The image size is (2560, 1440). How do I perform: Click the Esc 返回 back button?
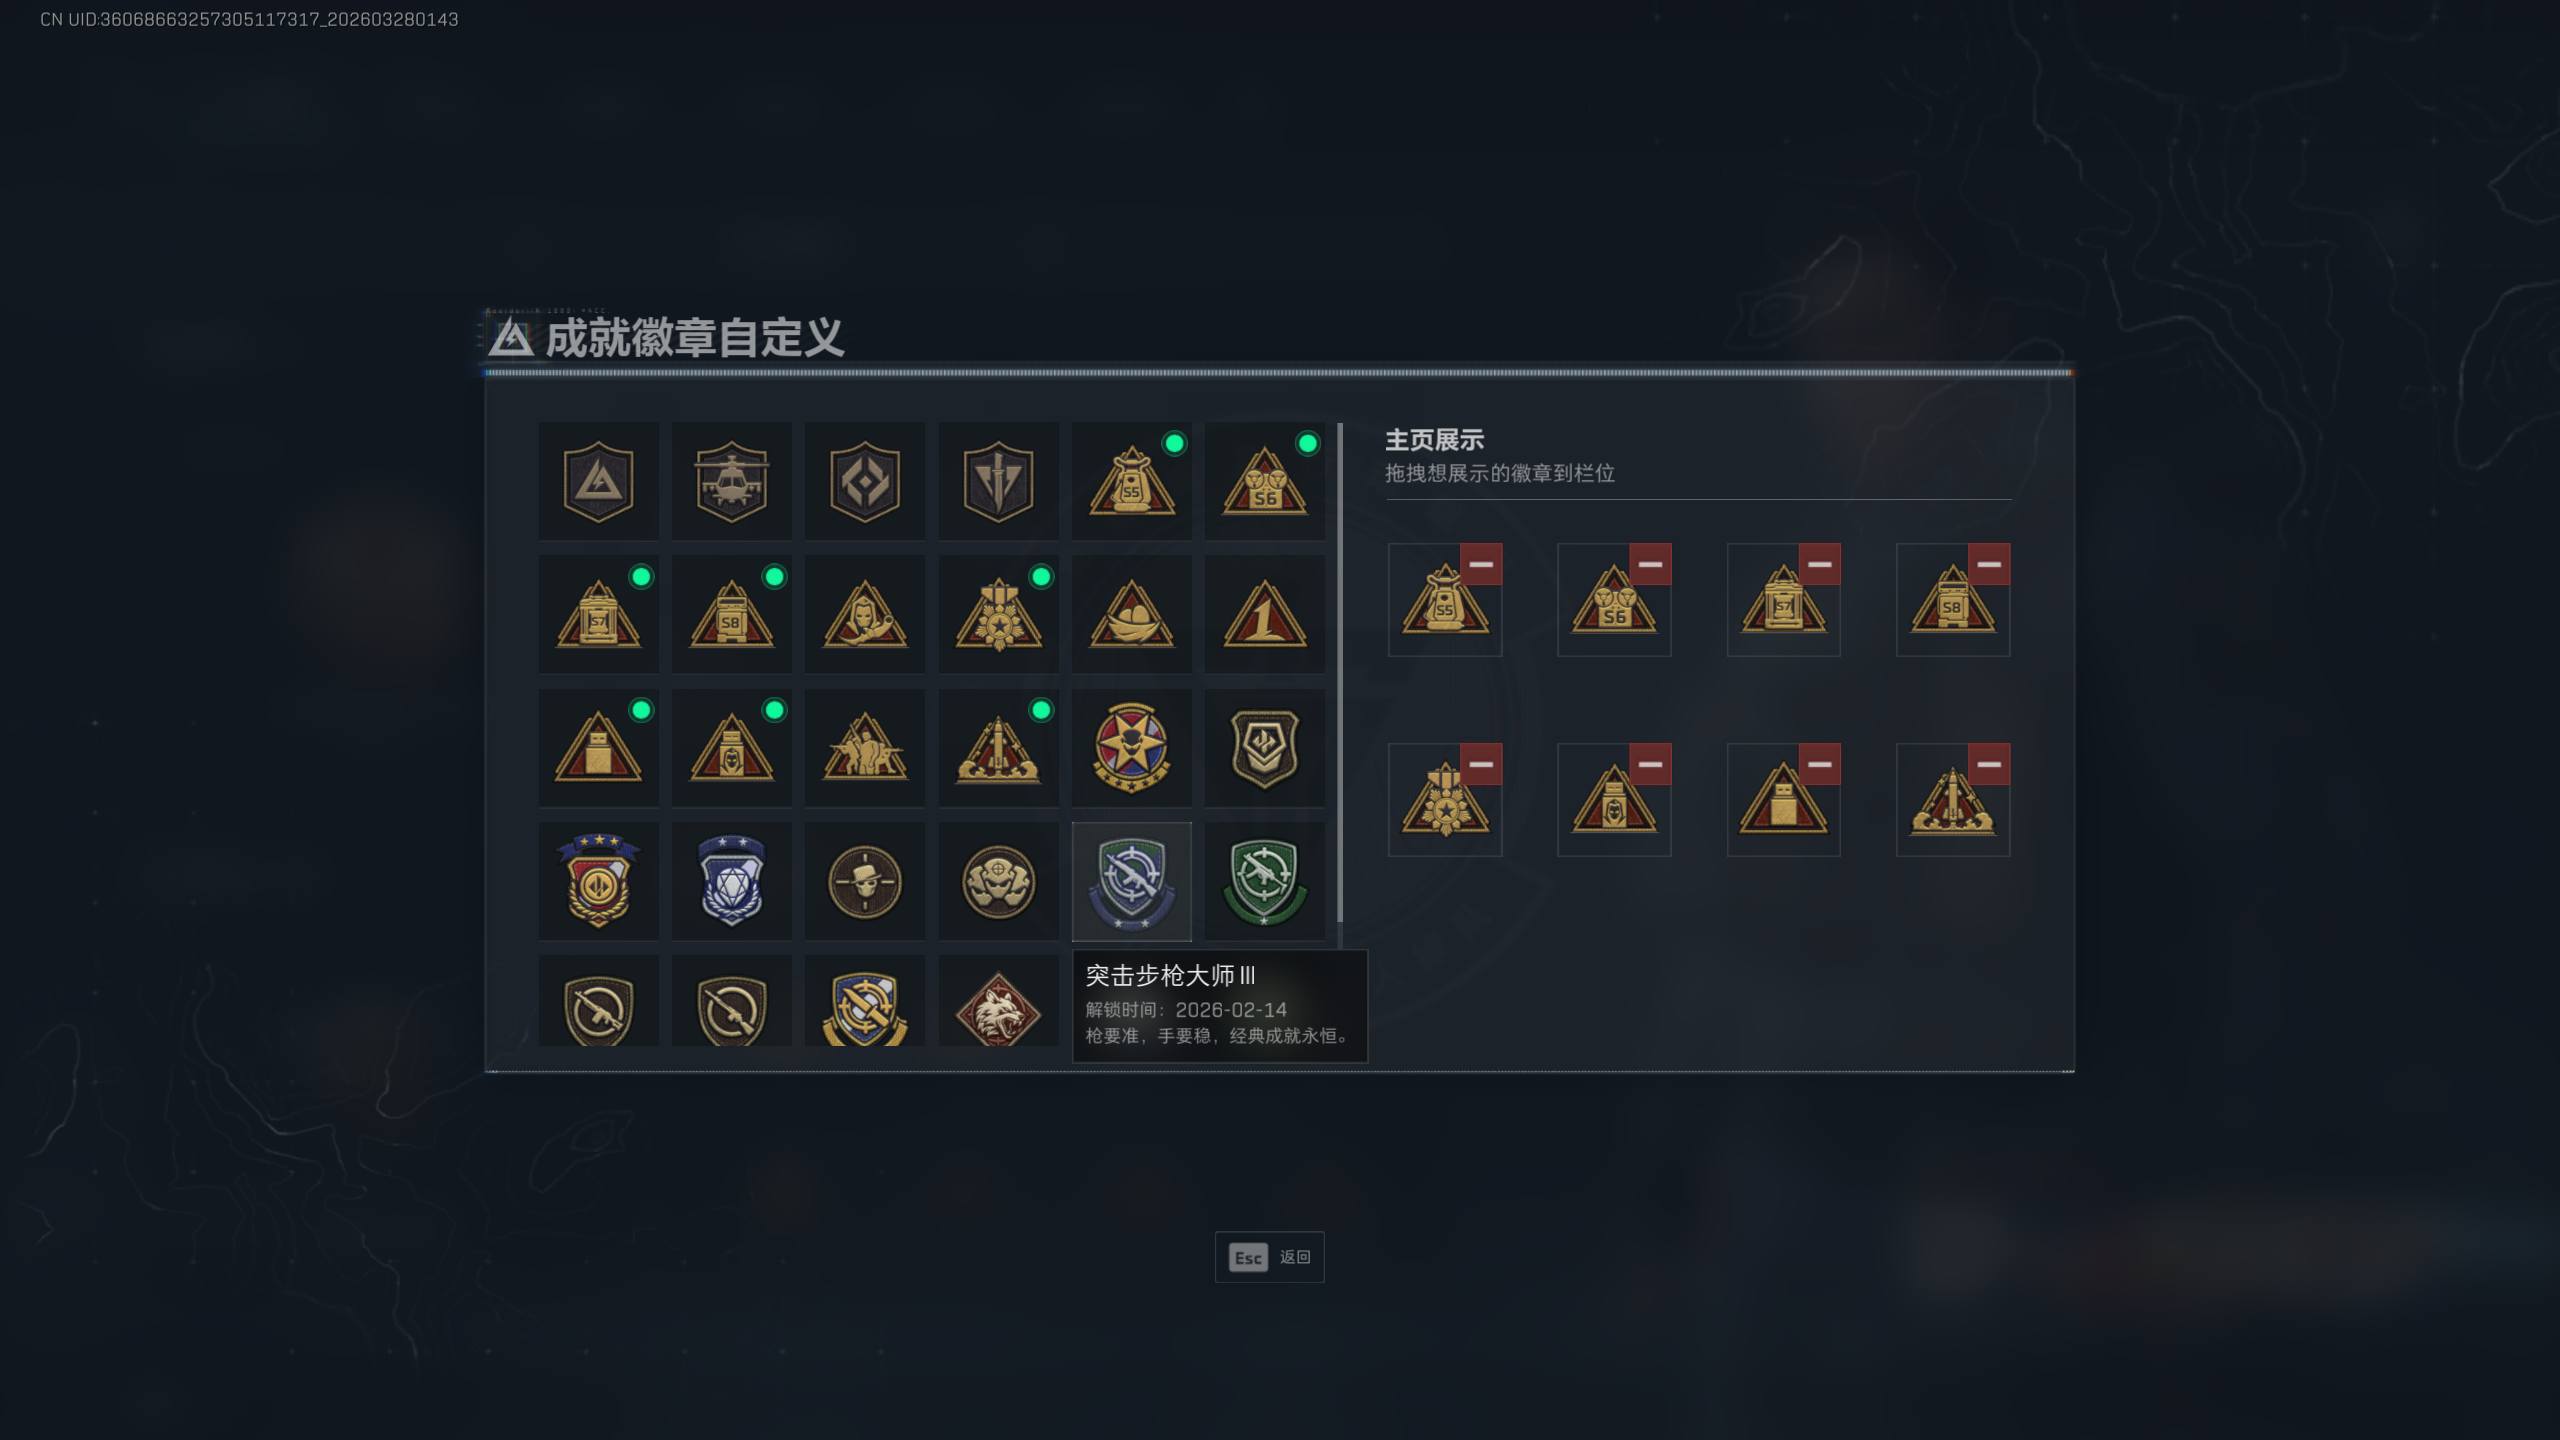point(1269,1257)
